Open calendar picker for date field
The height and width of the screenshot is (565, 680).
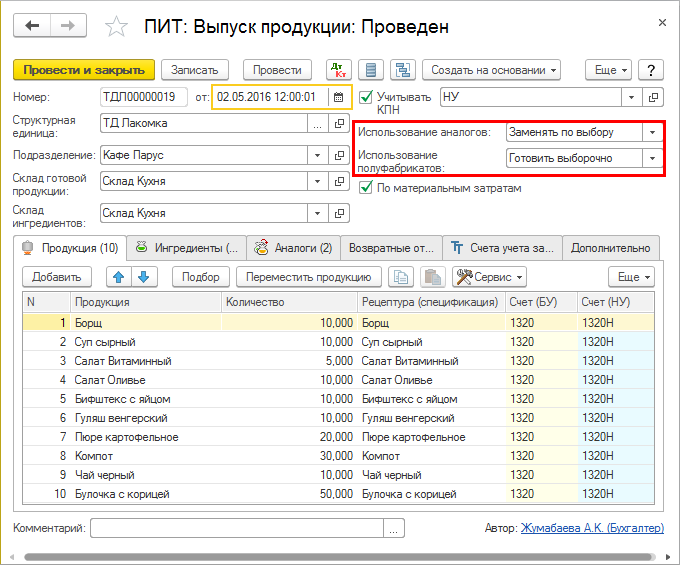(x=339, y=97)
